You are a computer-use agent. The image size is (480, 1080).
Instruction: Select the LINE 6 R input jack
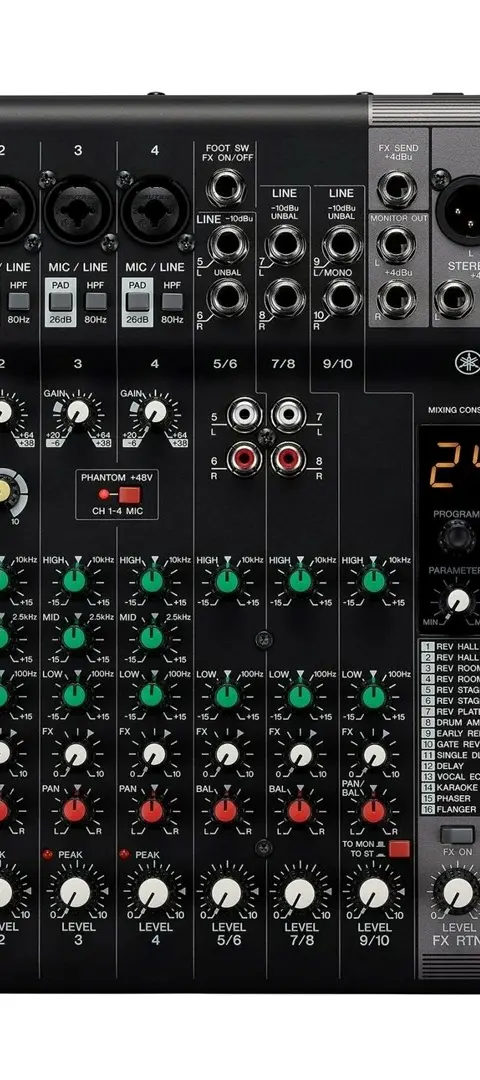[x=228, y=297]
